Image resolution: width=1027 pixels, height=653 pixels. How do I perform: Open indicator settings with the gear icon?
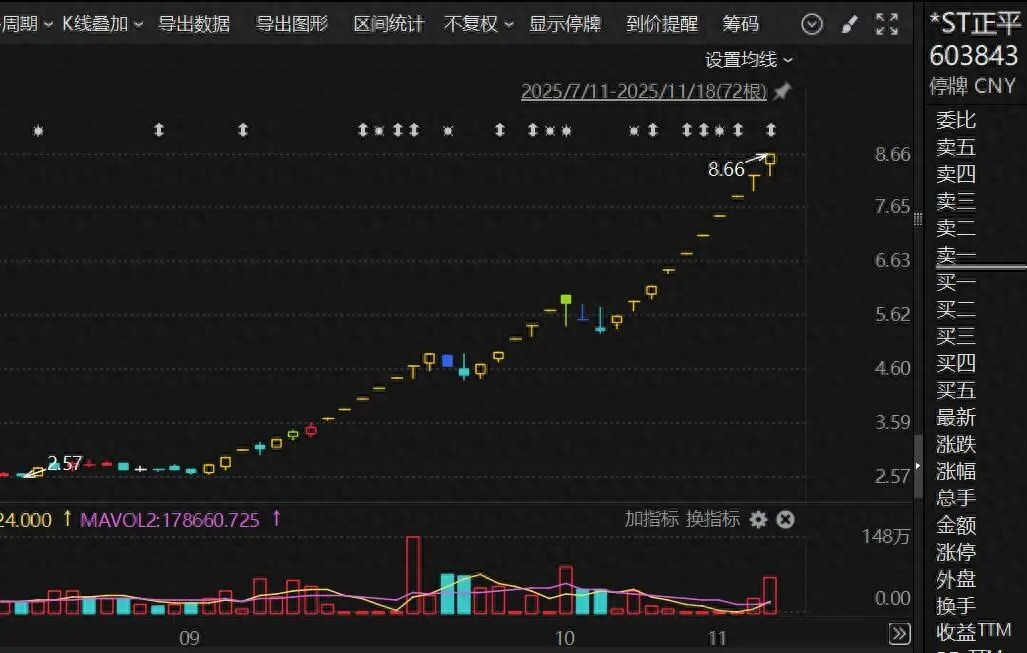[759, 520]
